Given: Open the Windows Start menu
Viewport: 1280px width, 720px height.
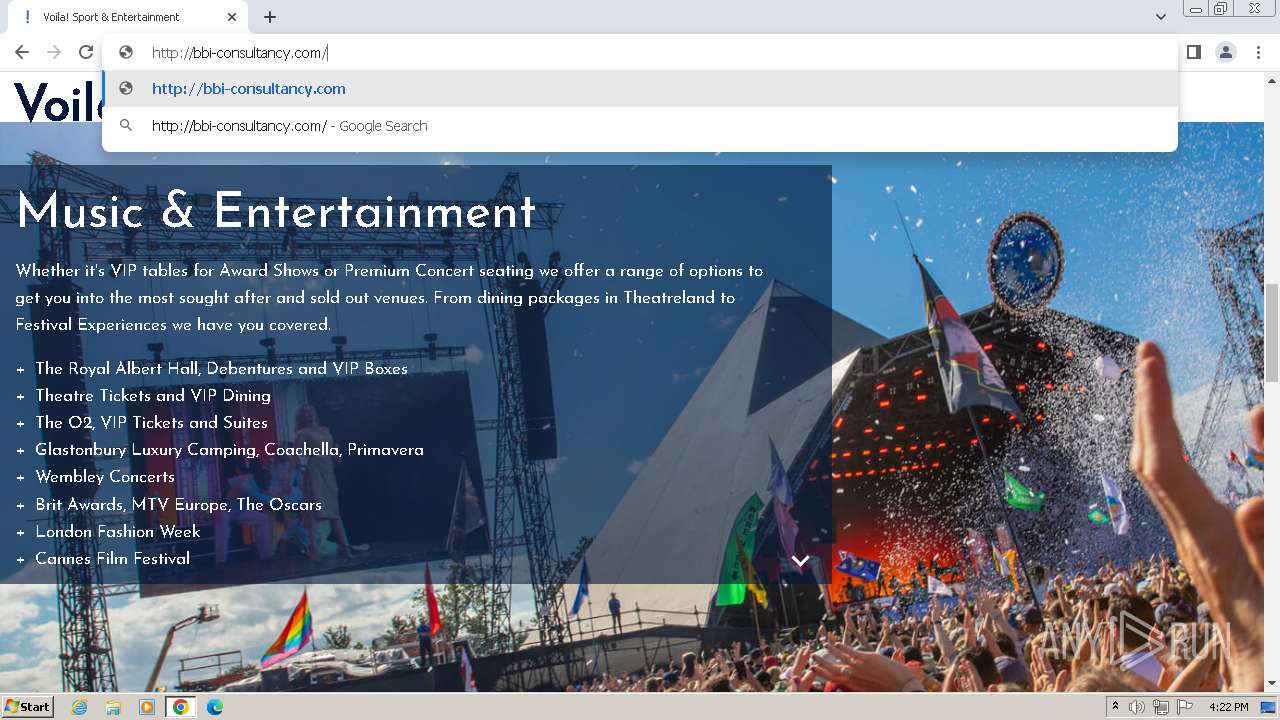Looking at the screenshot, I should pos(28,706).
